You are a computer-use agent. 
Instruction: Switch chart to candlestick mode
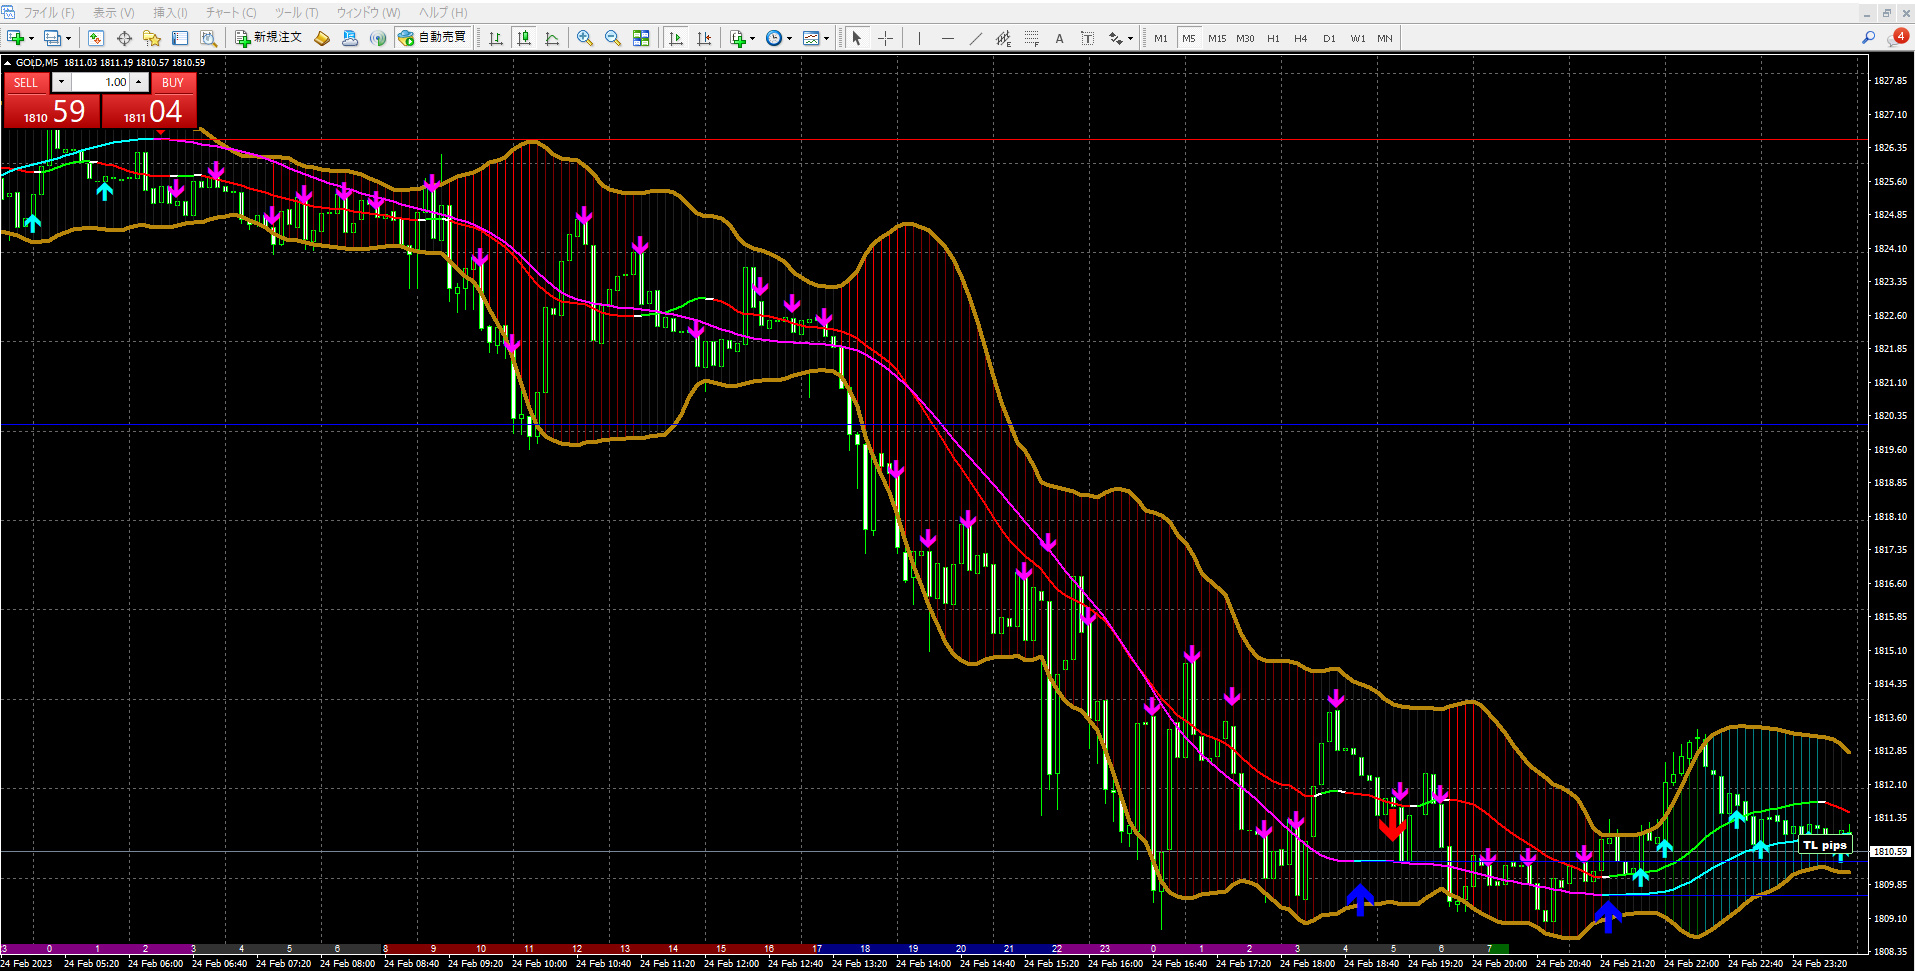click(x=524, y=38)
